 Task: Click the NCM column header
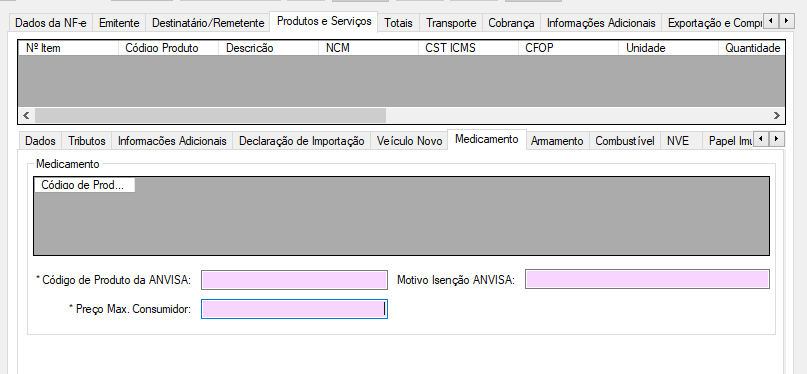[369, 48]
